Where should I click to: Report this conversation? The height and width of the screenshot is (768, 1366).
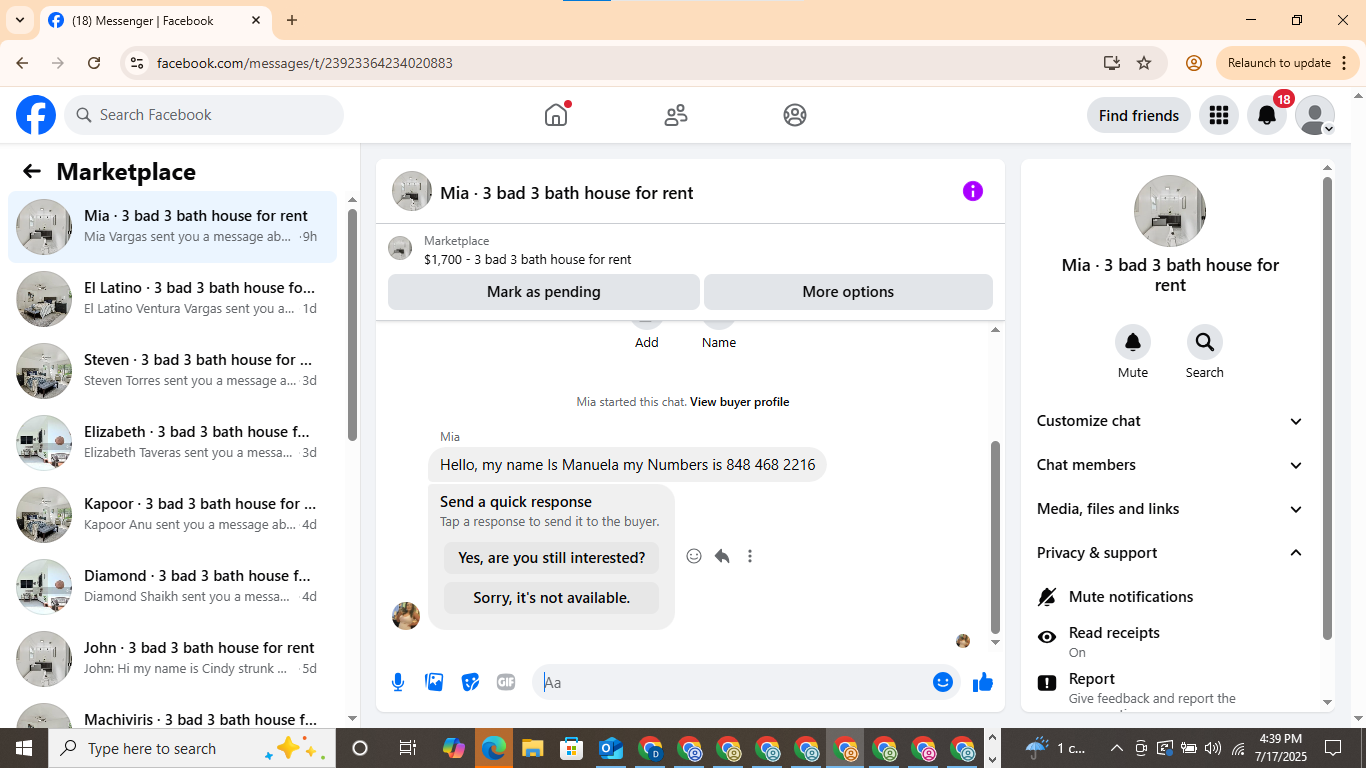point(1170,688)
